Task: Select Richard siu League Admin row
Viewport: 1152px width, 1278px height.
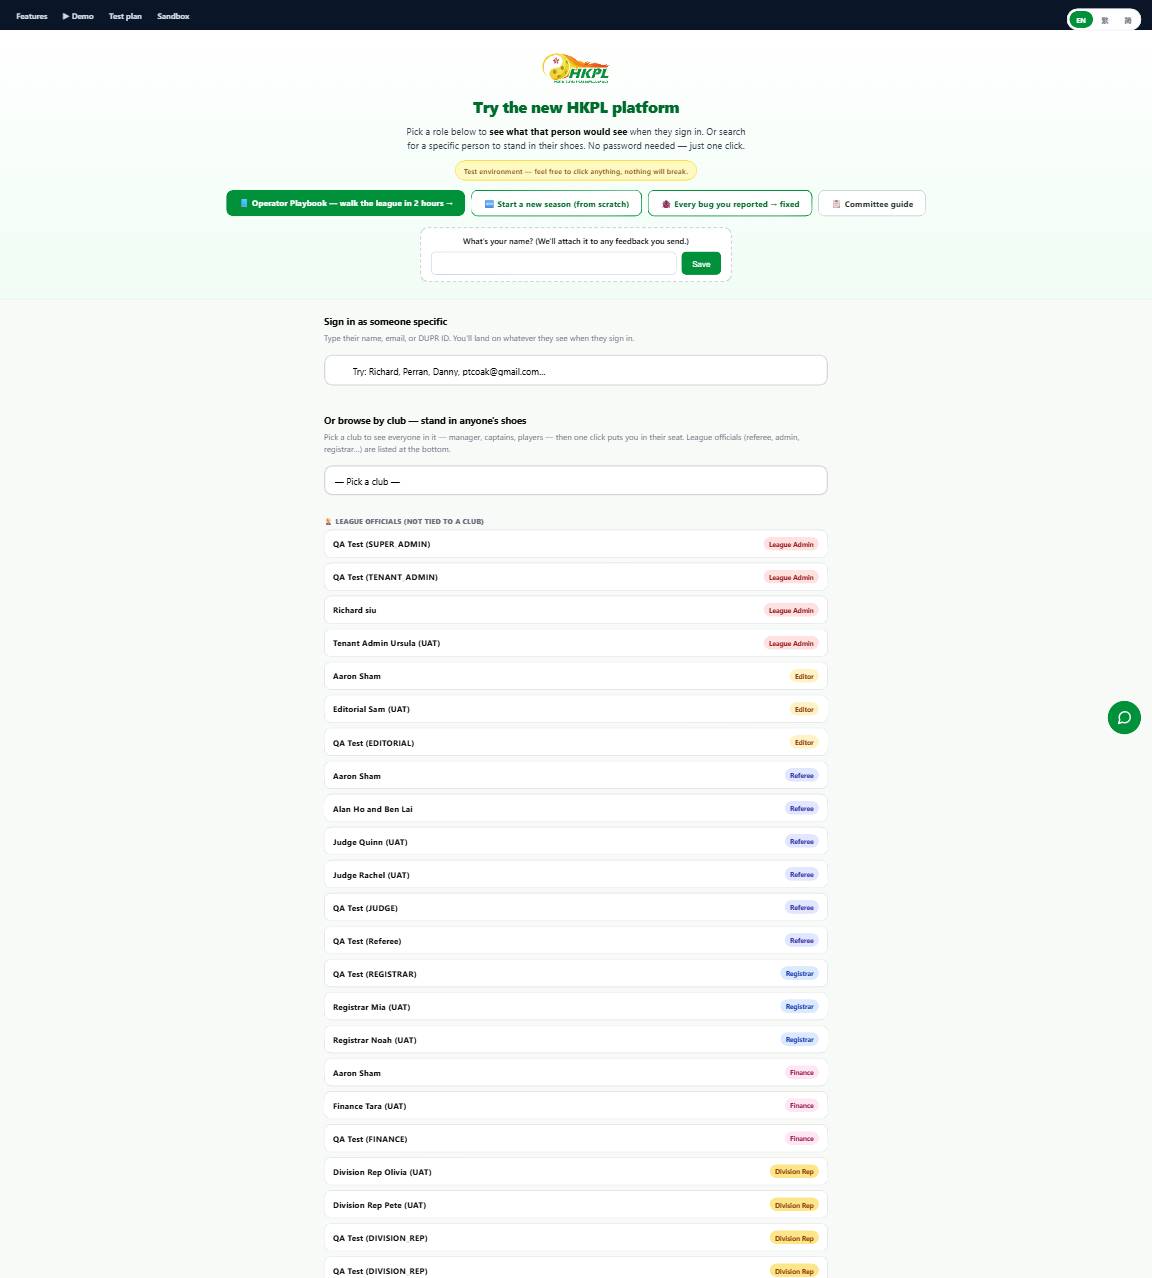Action: point(576,610)
